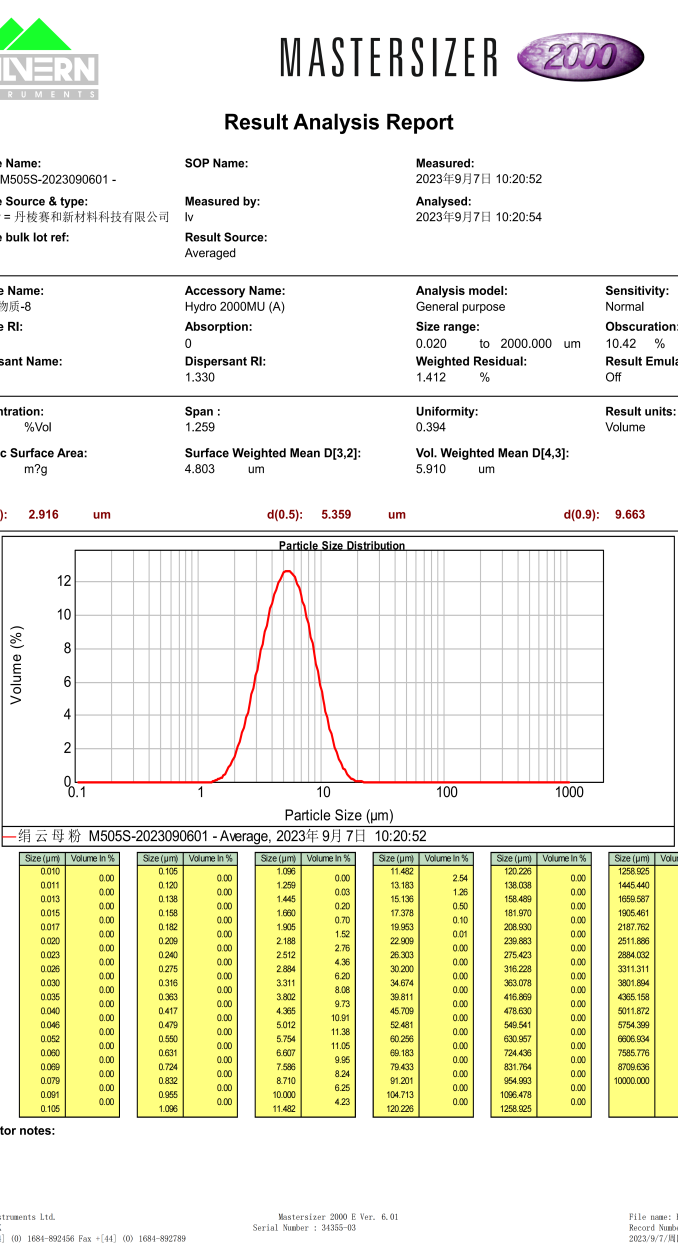Click the 'Particle Size (µm)' x-axis label
The height and width of the screenshot is (1244, 678).
pos(339,816)
